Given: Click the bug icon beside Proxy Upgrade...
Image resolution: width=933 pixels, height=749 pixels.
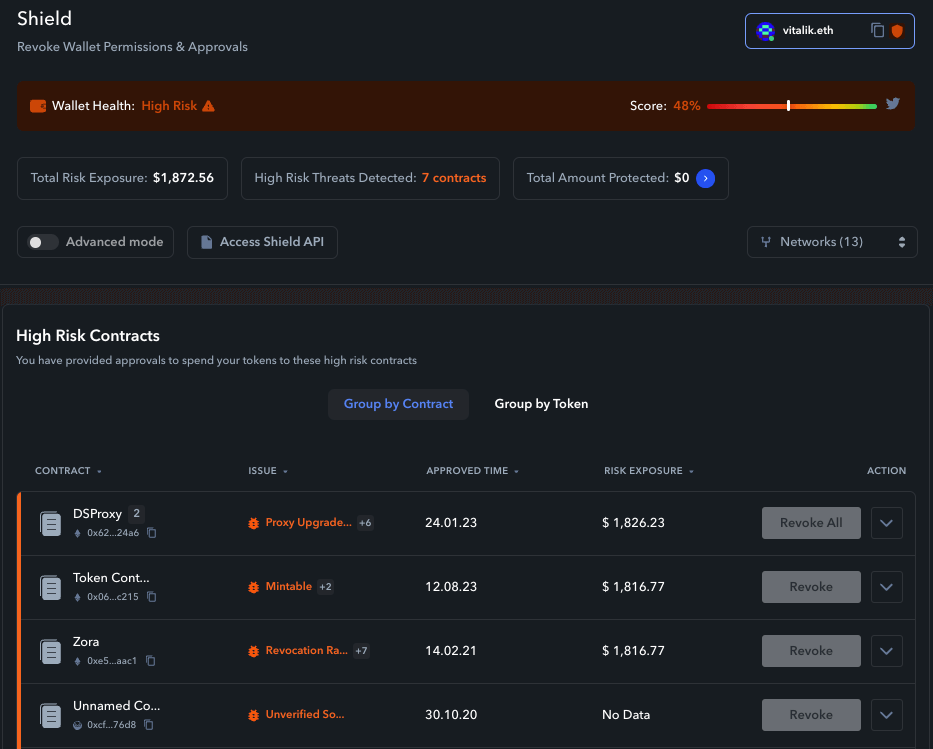Looking at the screenshot, I should (253, 524).
